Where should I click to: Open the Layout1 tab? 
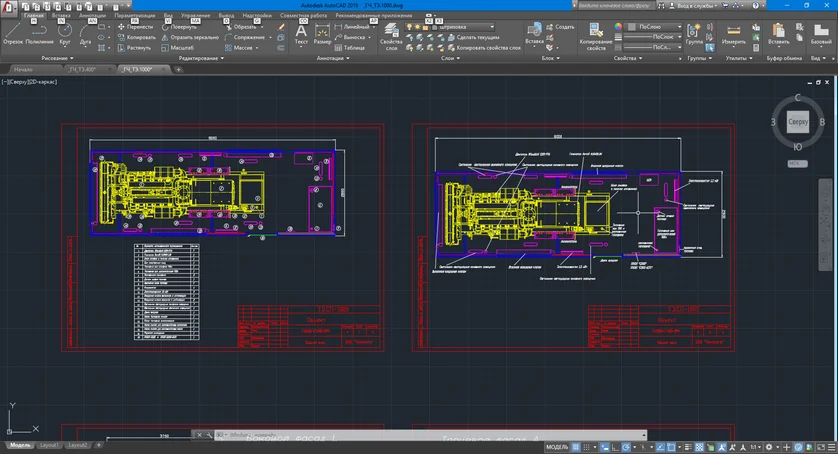point(49,445)
